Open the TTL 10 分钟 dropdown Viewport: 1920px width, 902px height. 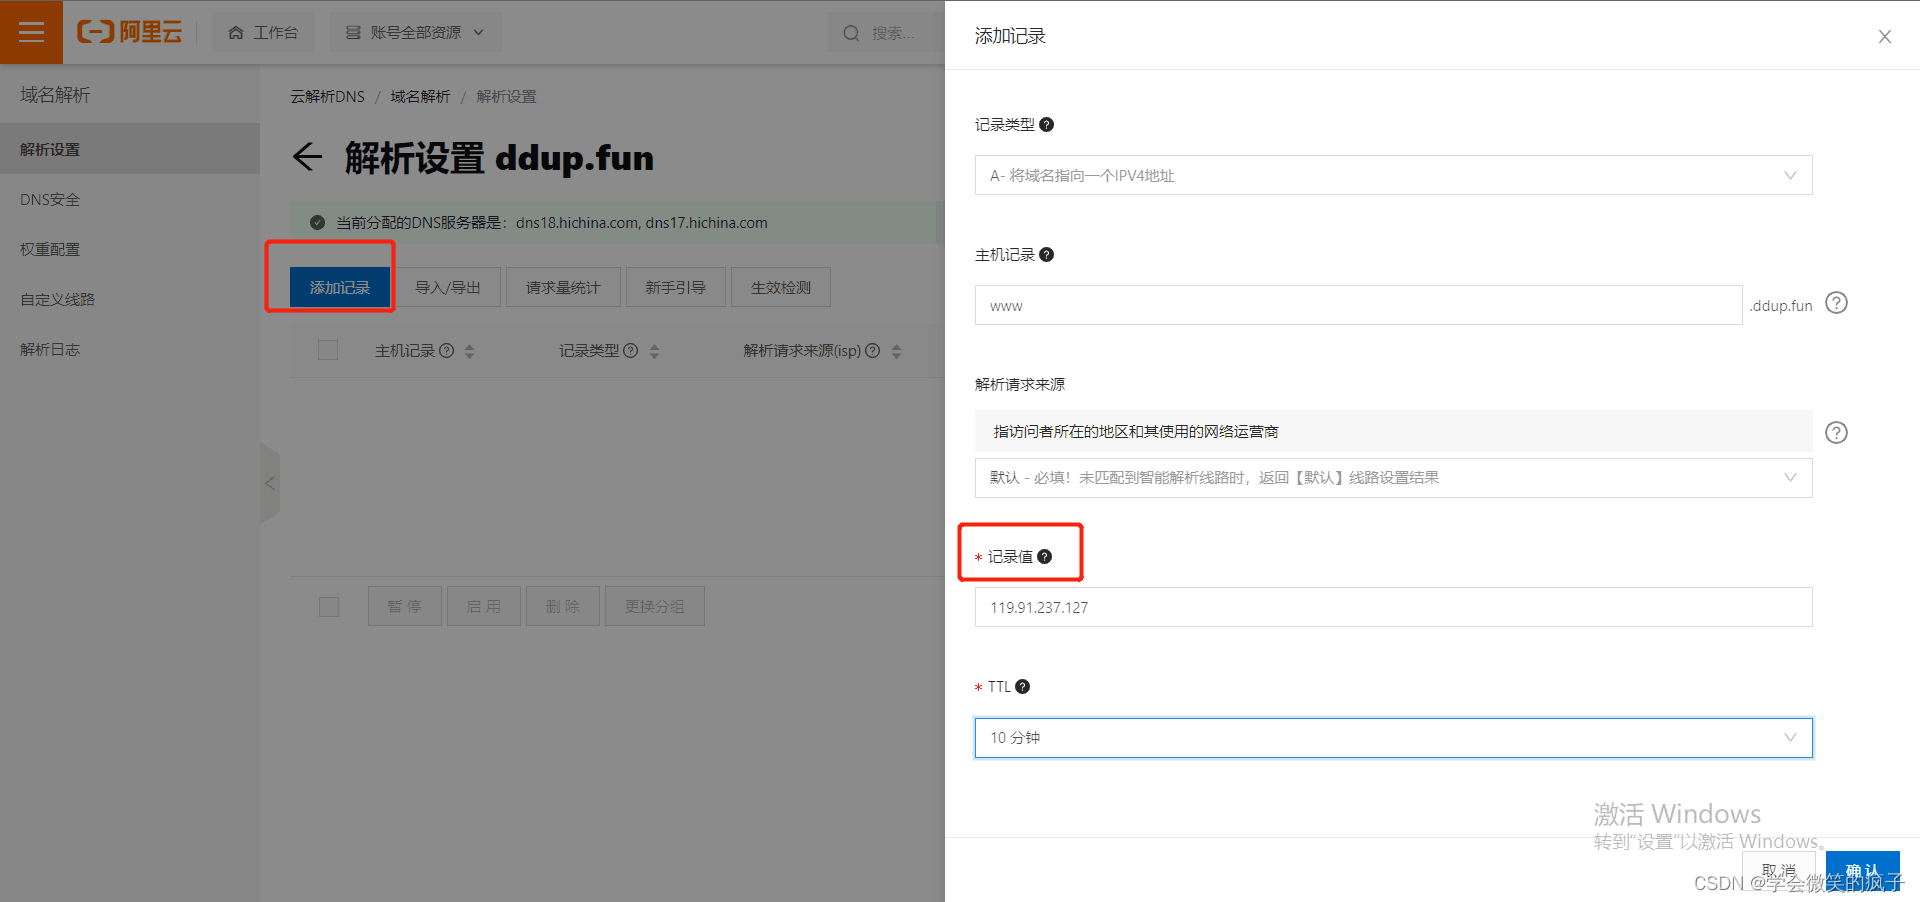[1394, 738]
